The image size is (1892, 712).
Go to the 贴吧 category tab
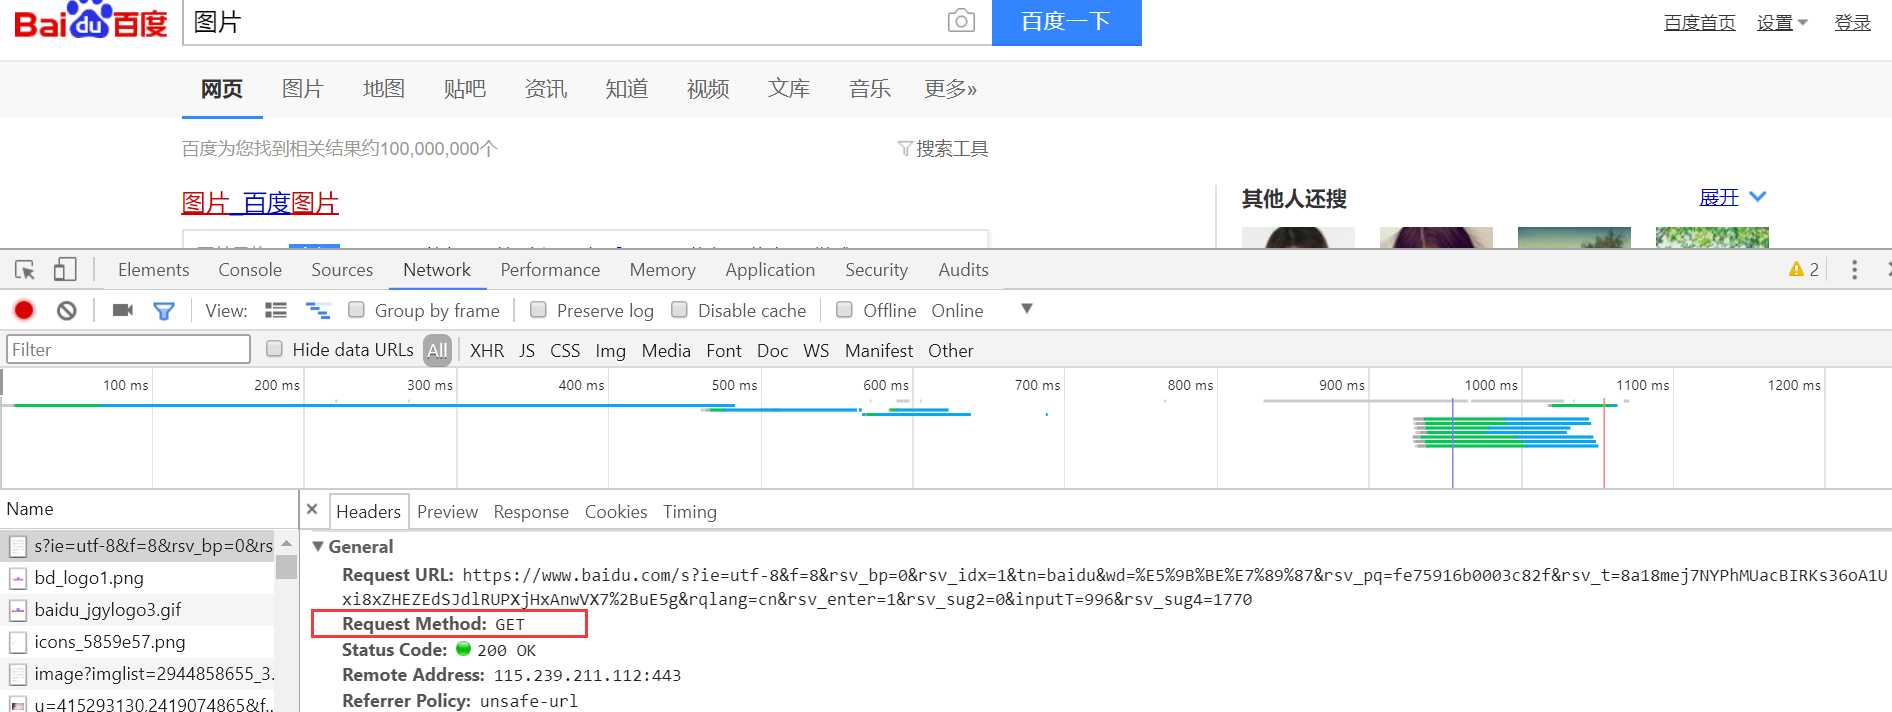[464, 89]
